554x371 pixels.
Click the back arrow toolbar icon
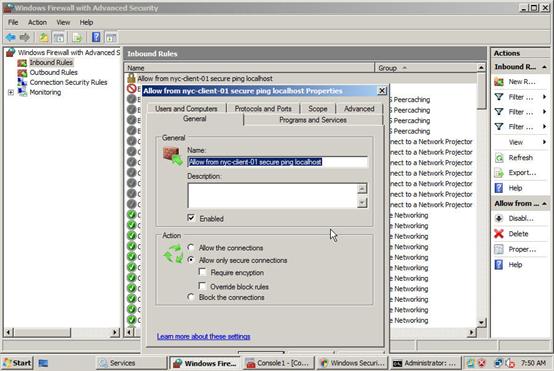tap(10, 37)
